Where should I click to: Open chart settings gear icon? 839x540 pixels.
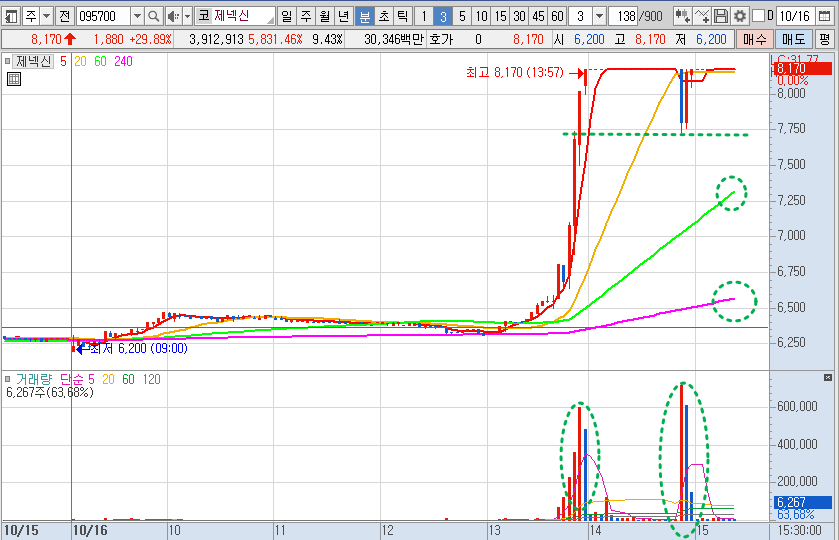(x=740, y=16)
